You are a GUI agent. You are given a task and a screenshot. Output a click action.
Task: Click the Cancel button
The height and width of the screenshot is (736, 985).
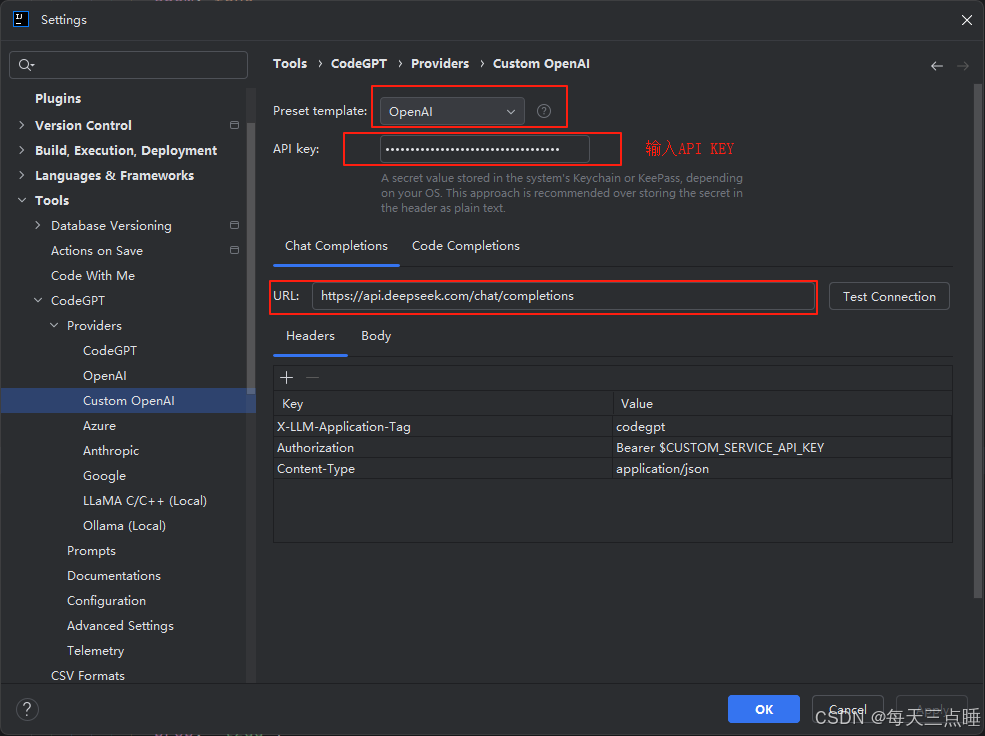pyautogui.click(x=847, y=709)
